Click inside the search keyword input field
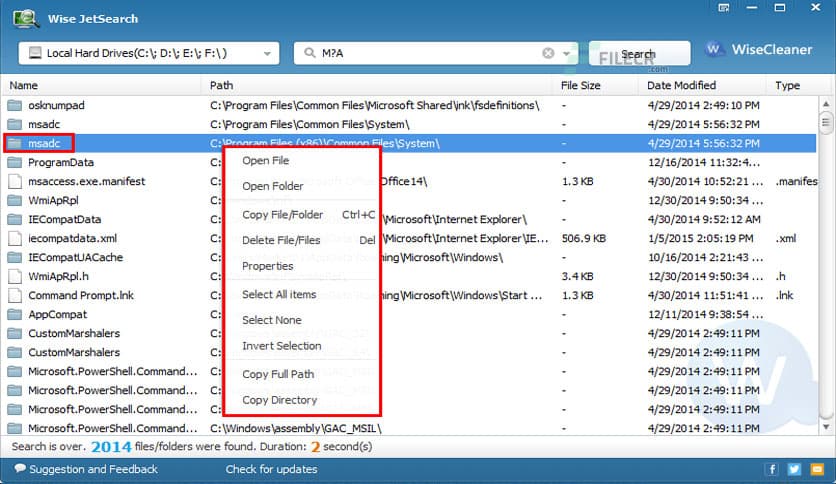Screen dimensions: 836x484 click(430, 53)
